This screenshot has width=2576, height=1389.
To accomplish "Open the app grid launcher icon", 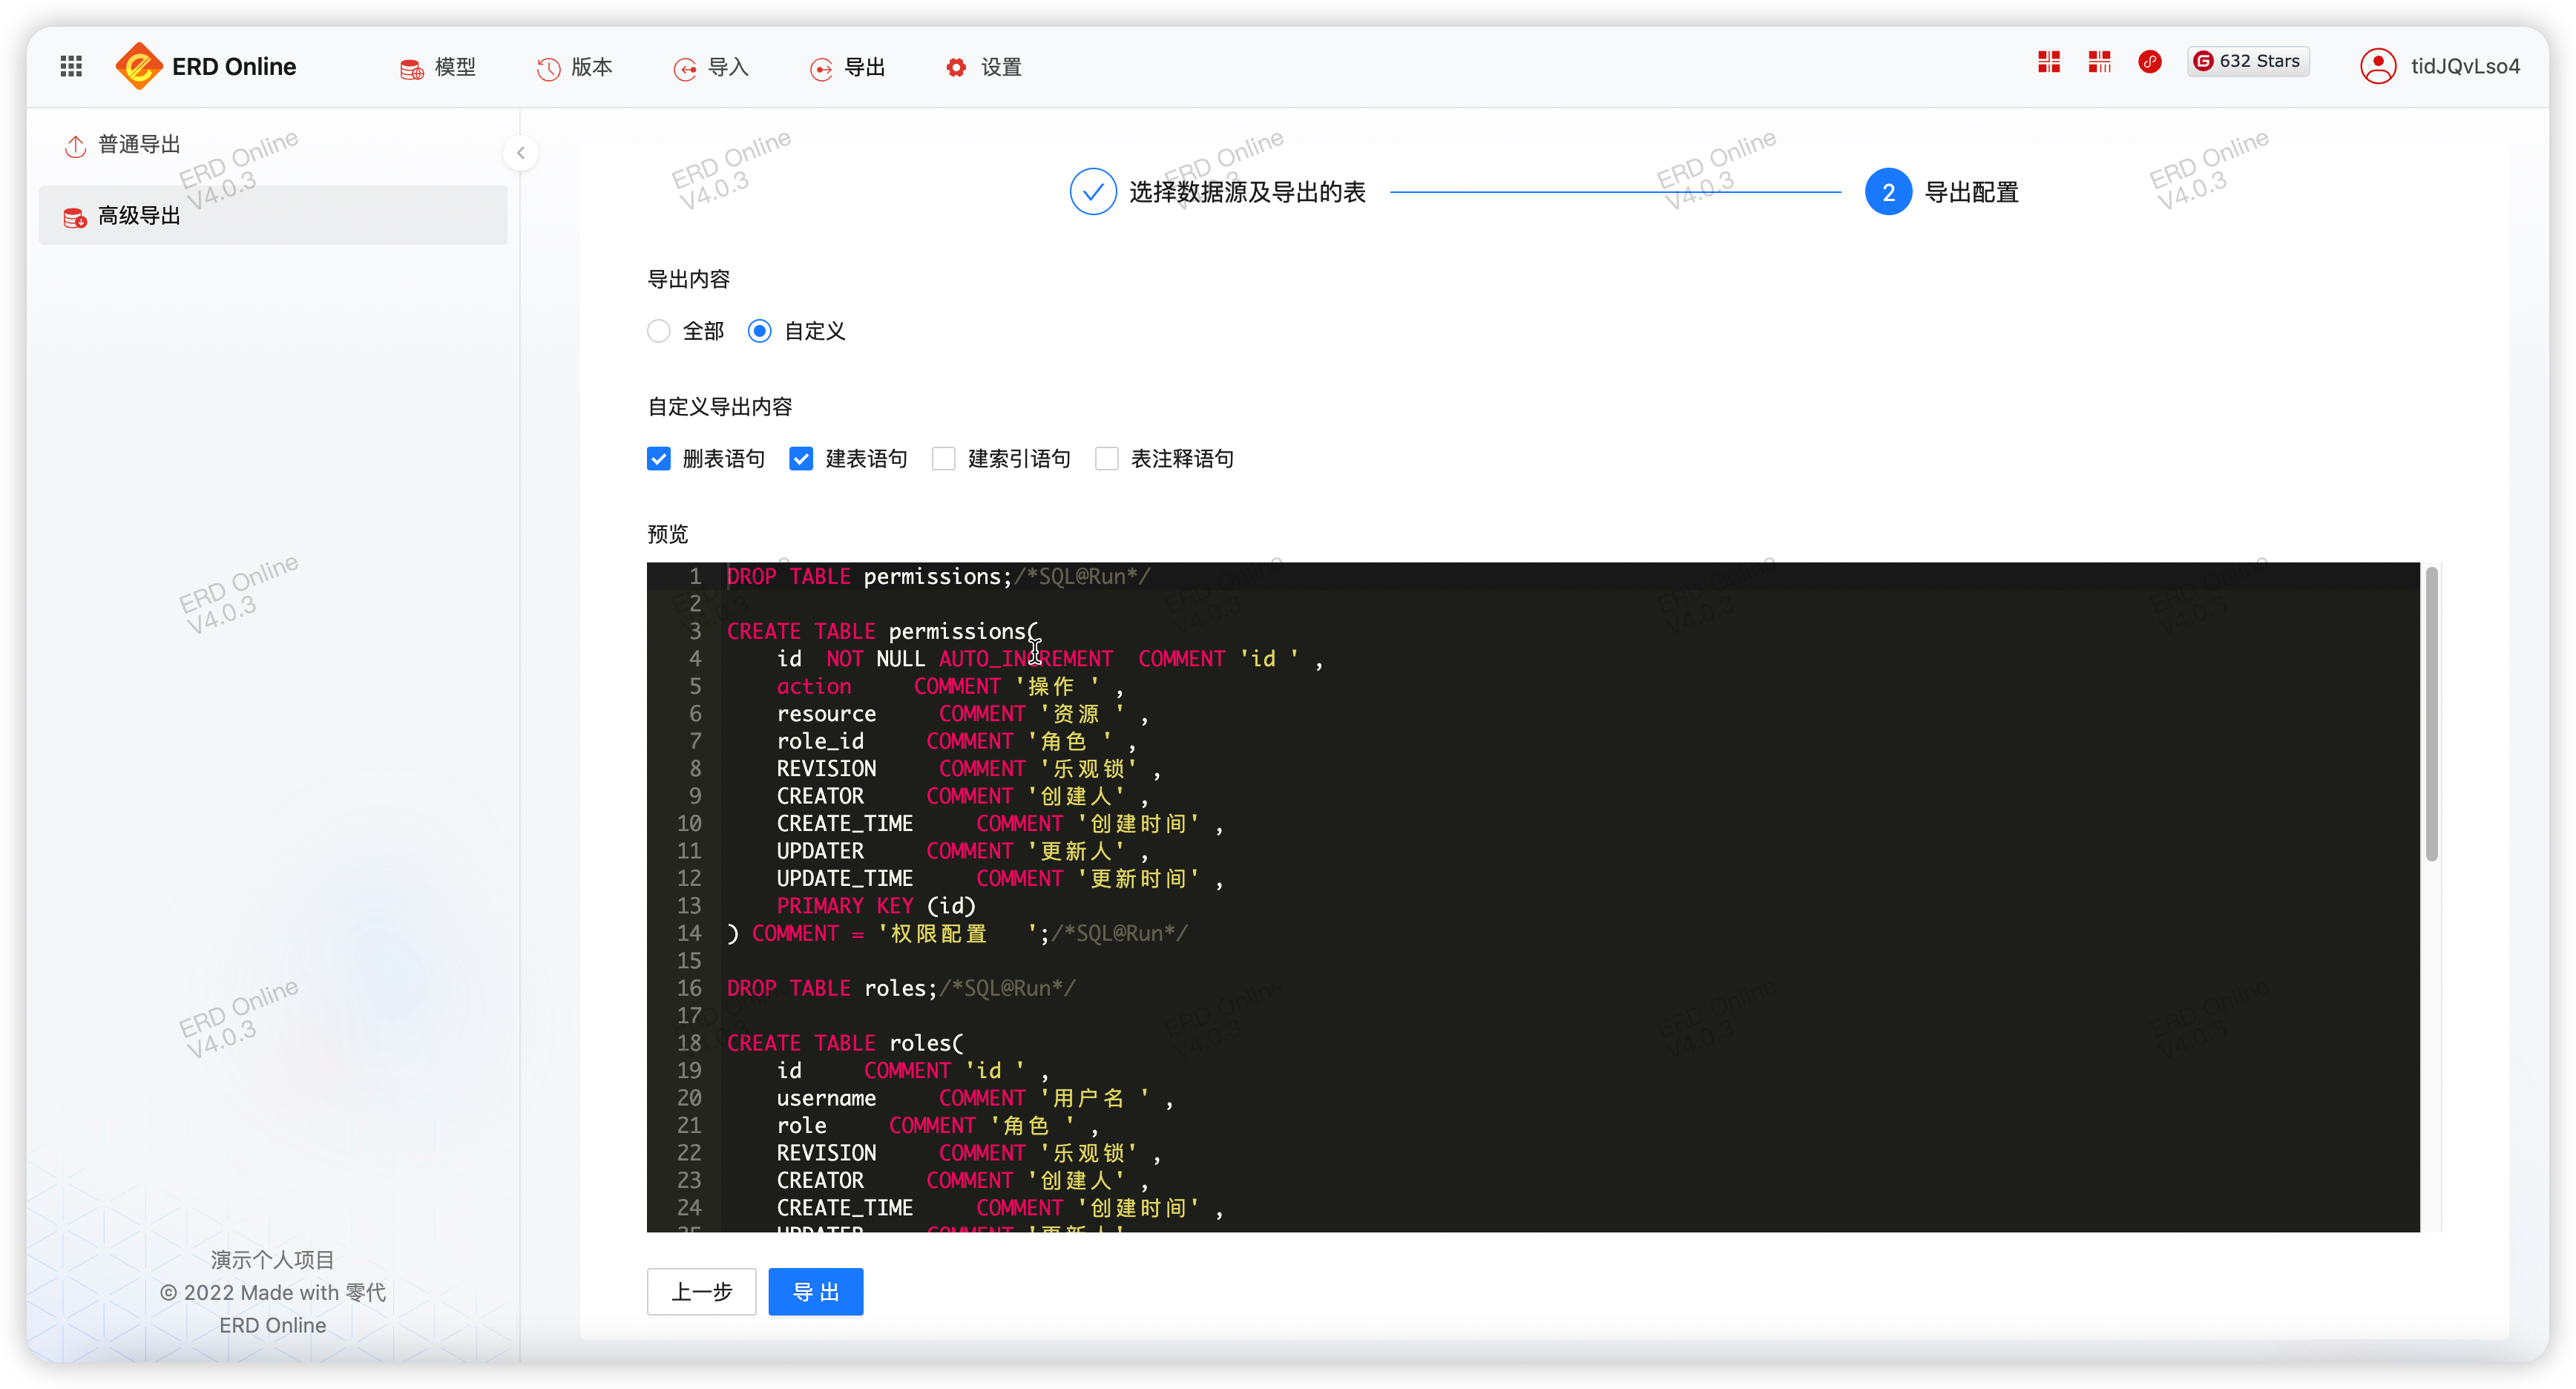I will [71, 66].
